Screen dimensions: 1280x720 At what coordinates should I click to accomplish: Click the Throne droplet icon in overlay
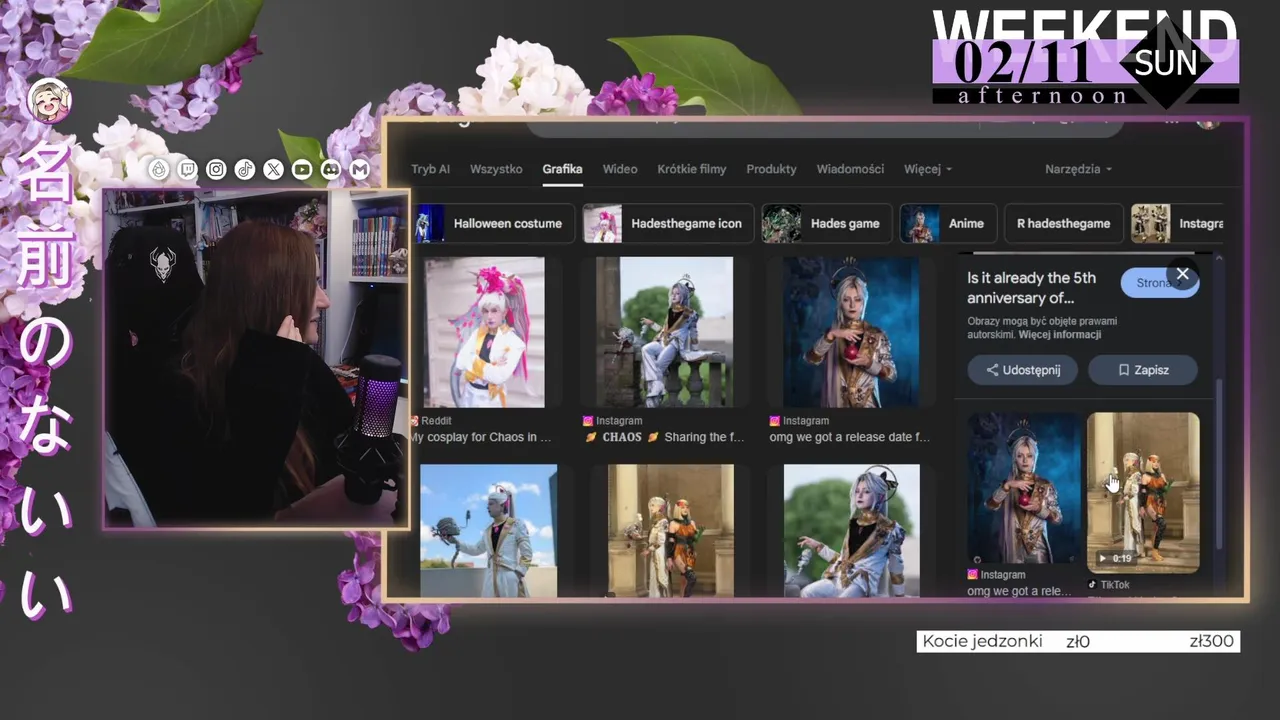[x=158, y=170]
